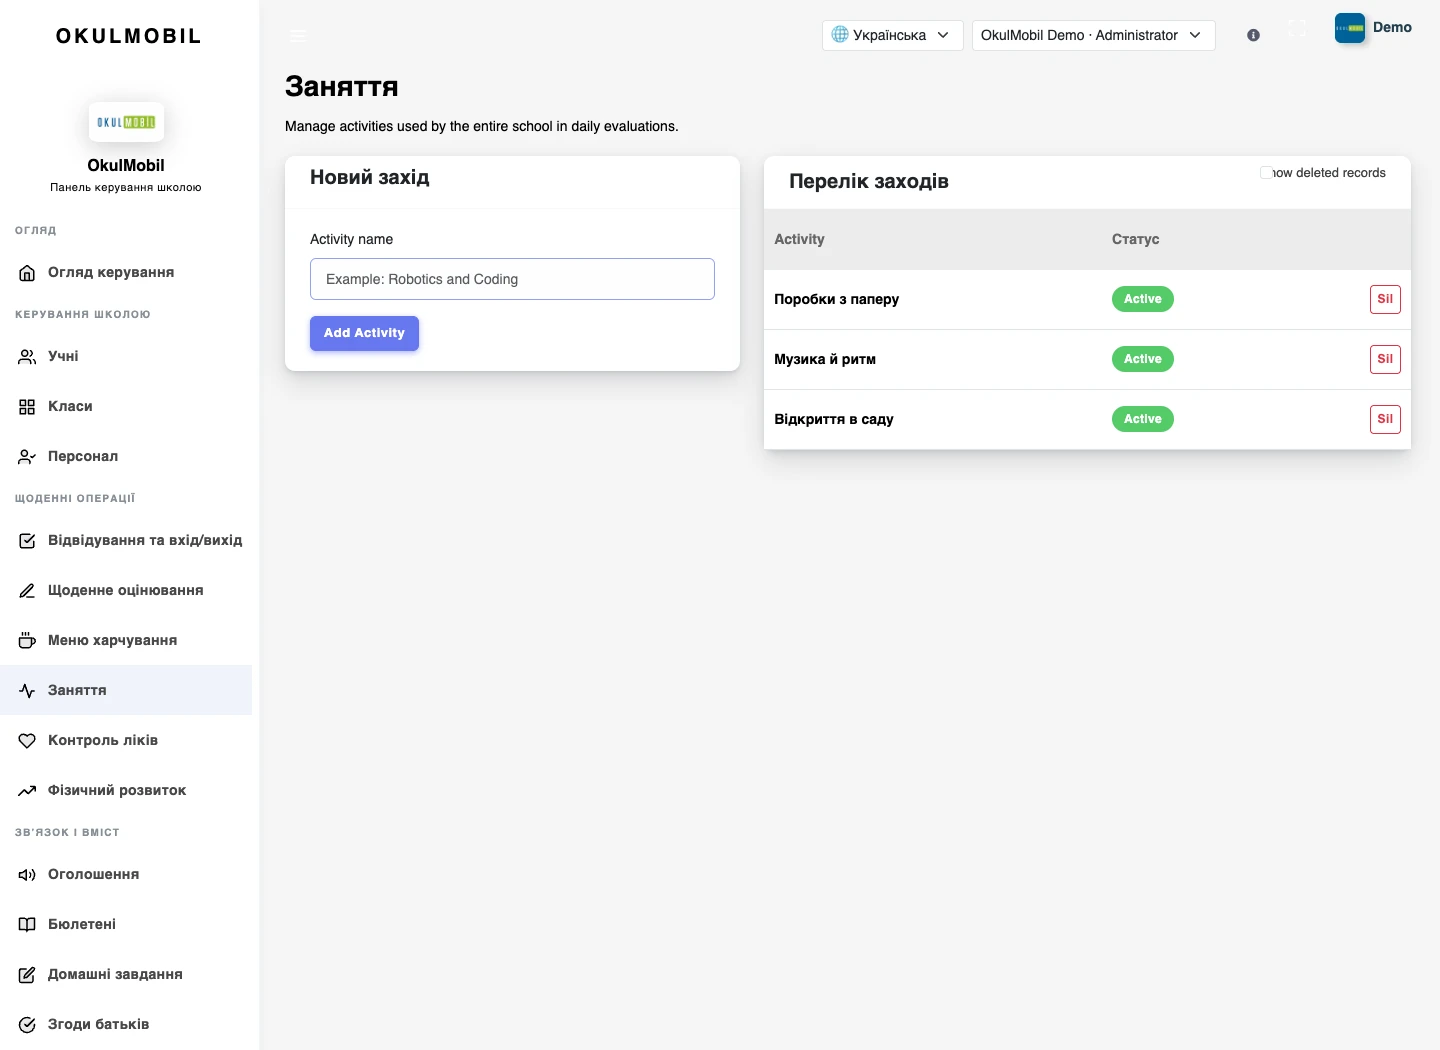Viewport: 1440px width, 1050px height.
Task: Delete Музика й ритм with Sil button
Action: tap(1385, 359)
